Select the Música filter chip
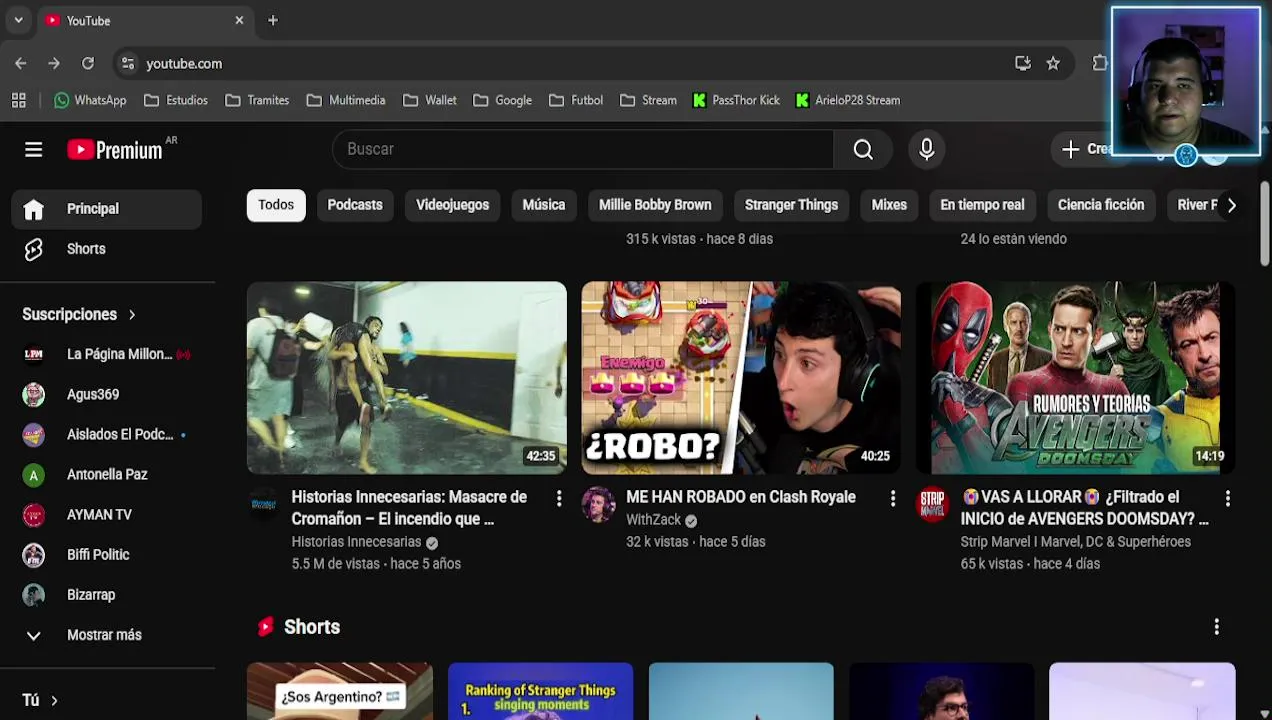This screenshot has height=720, width=1272. (544, 205)
